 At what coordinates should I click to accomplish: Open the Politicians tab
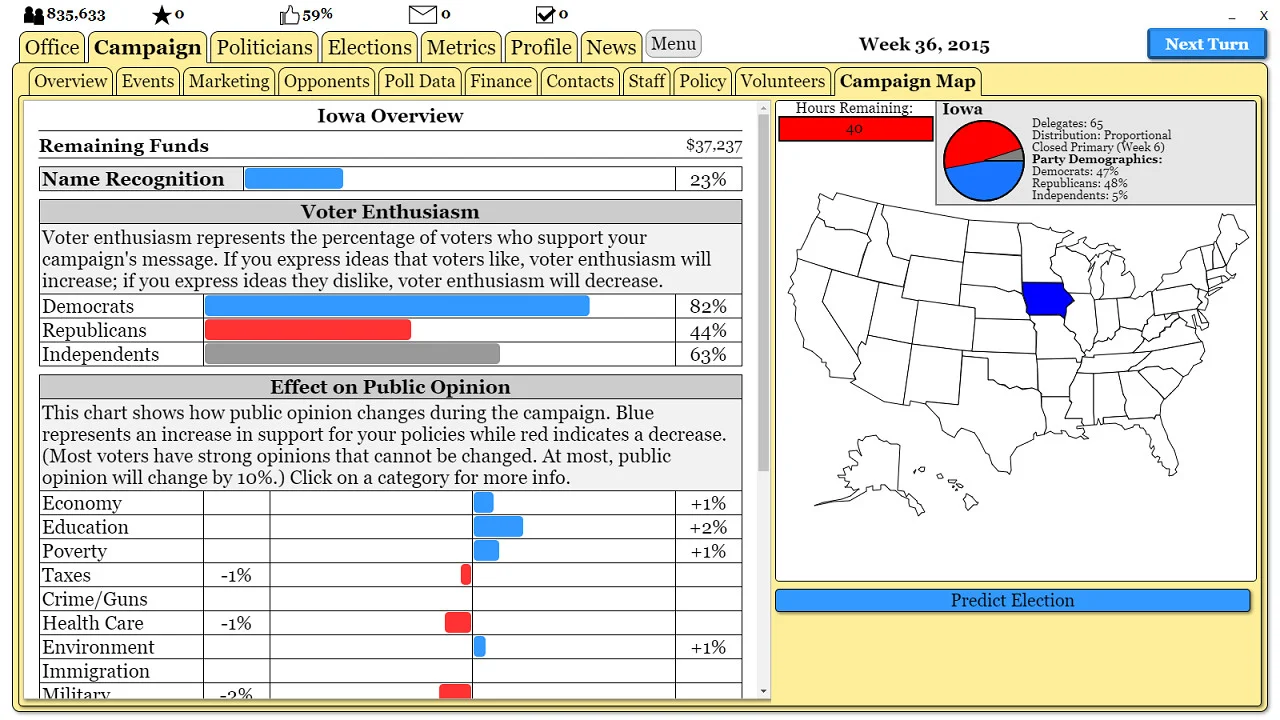coord(264,47)
